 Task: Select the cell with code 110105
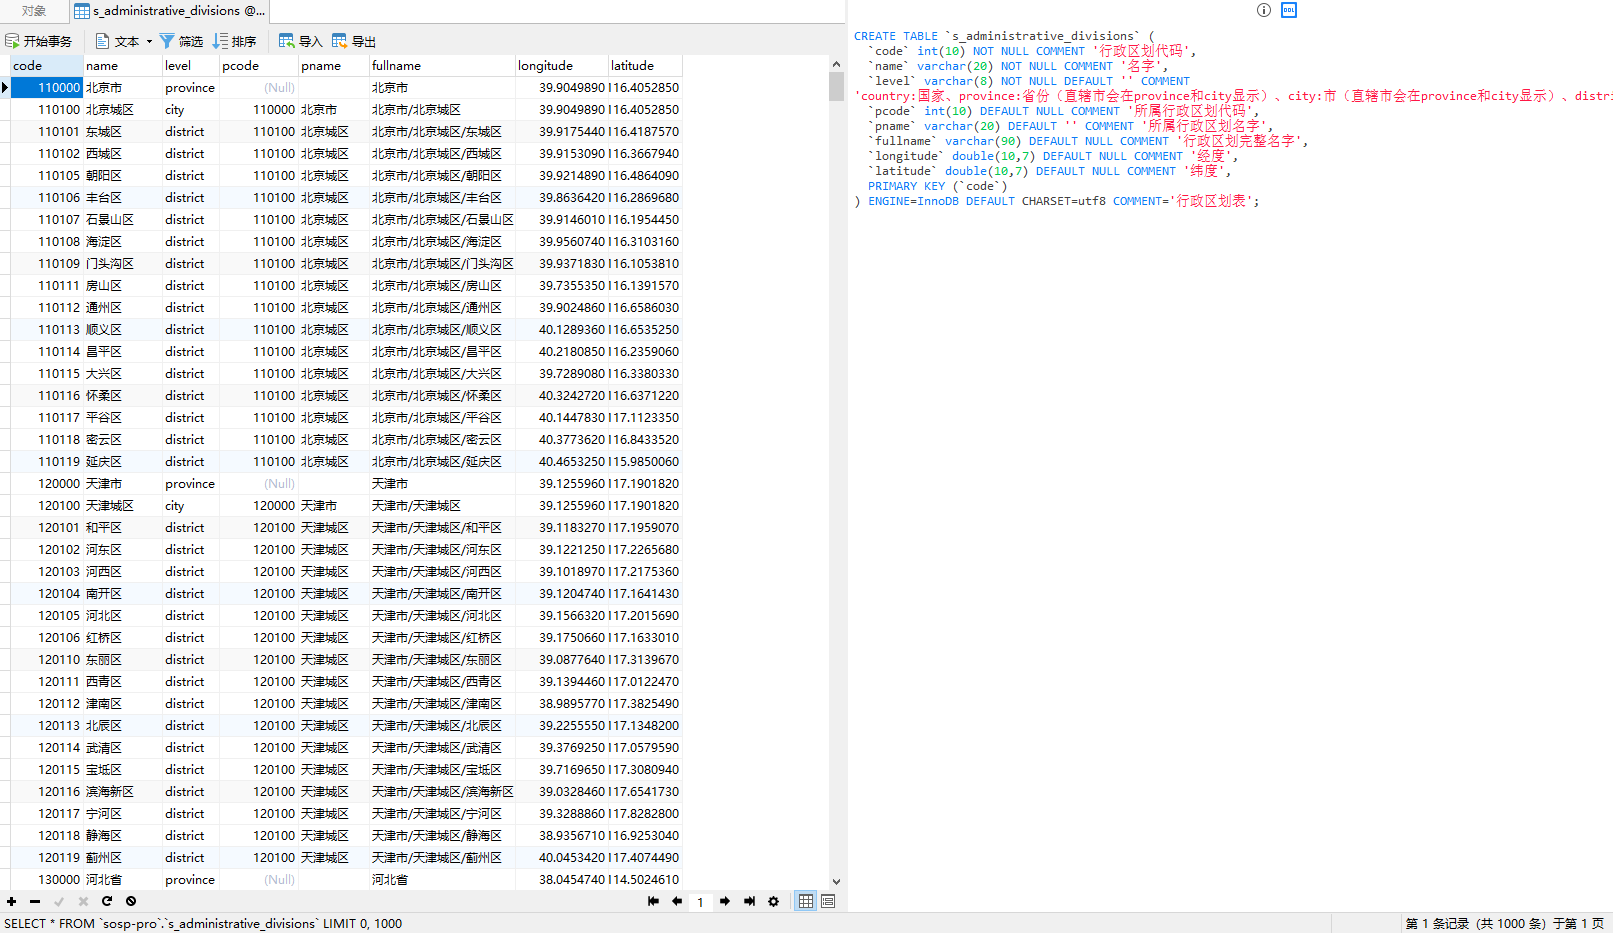[46, 176]
